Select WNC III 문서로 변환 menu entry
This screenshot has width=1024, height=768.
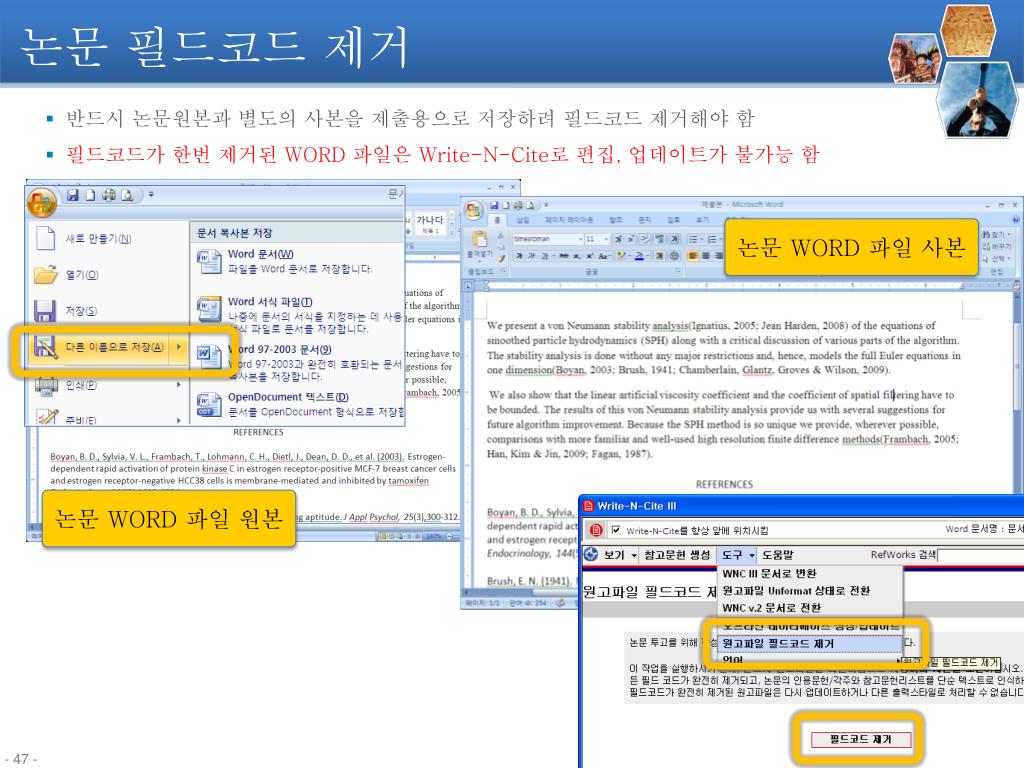coord(810,573)
